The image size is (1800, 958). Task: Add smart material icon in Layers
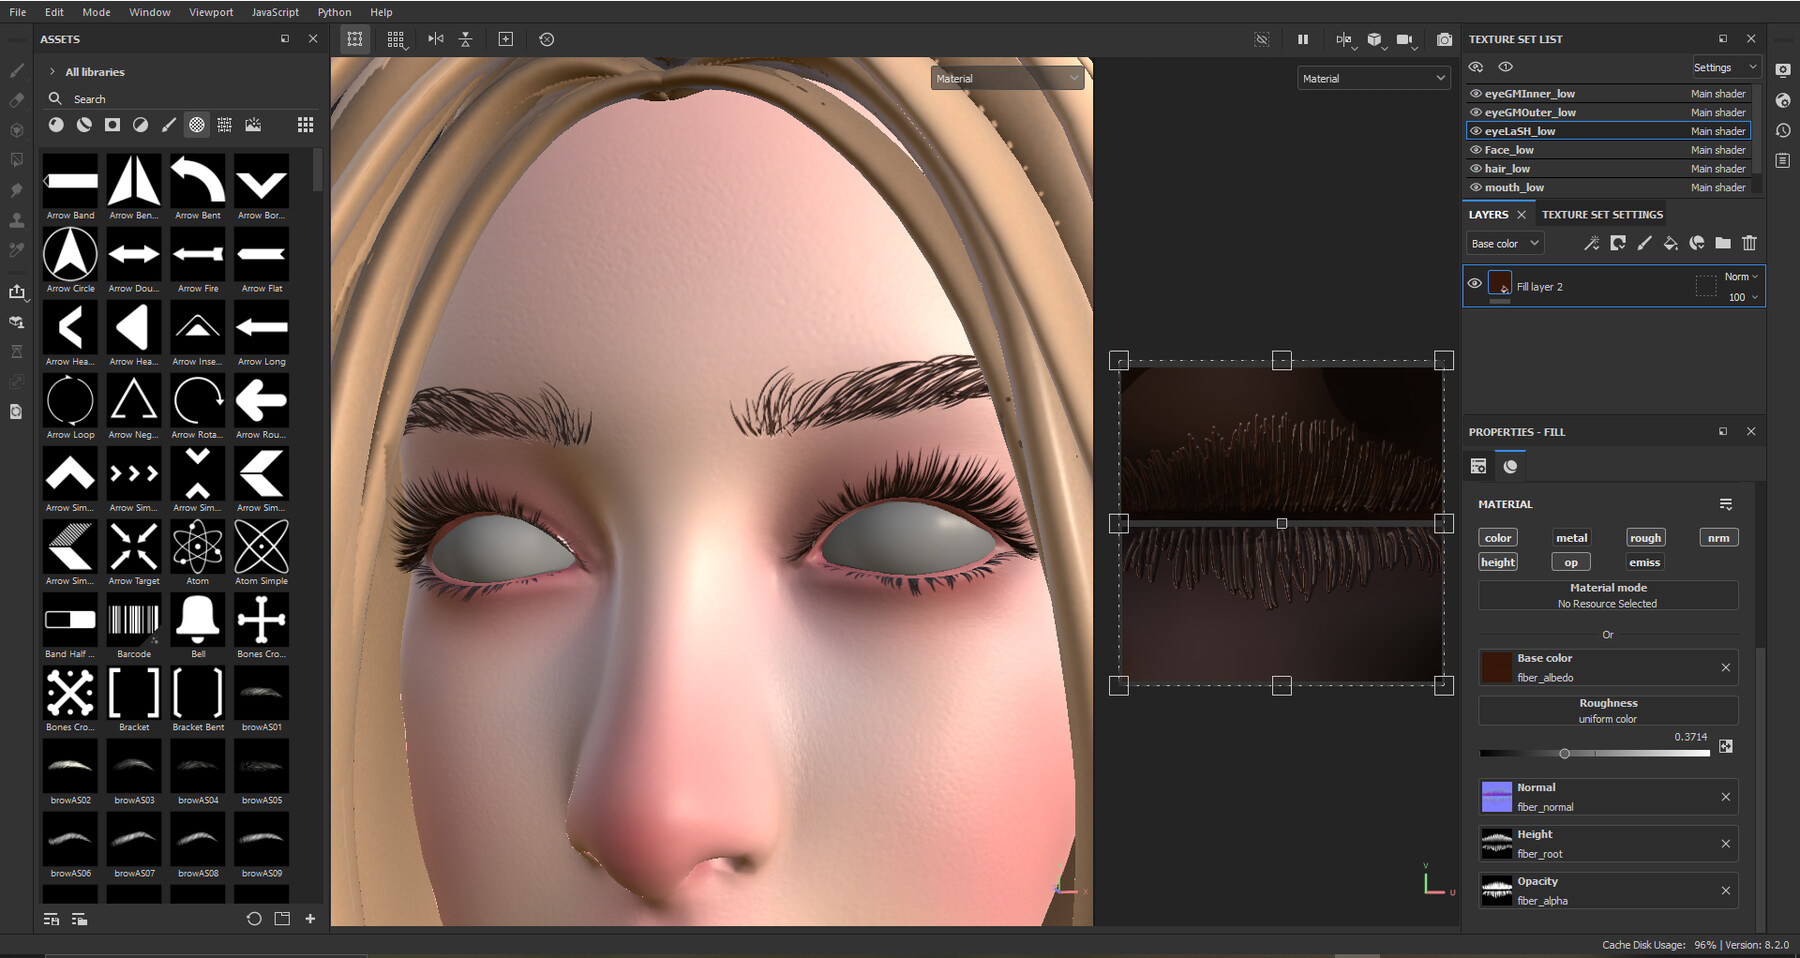(x=1697, y=243)
